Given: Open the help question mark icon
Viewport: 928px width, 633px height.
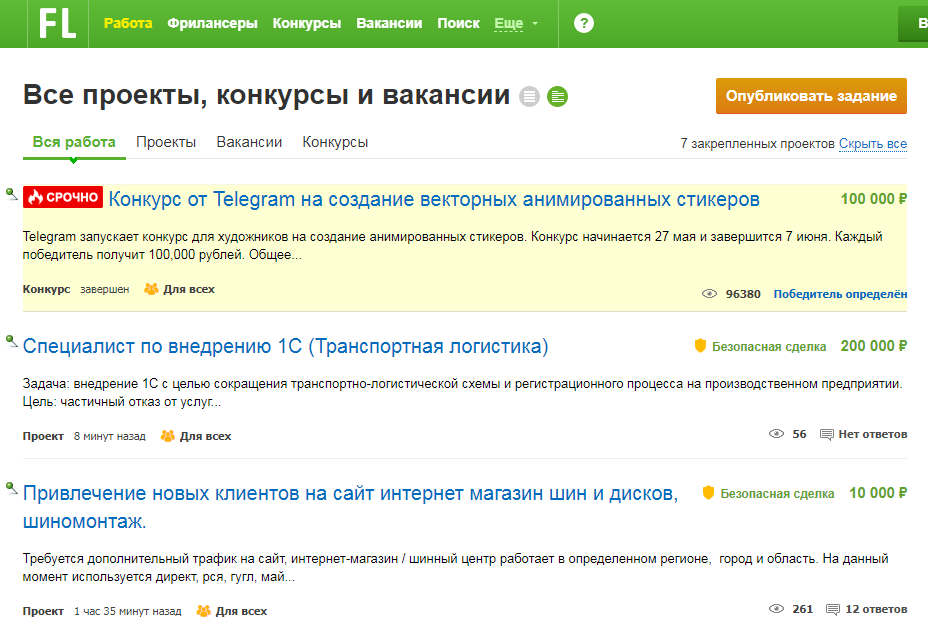Looking at the screenshot, I should [x=583, y=22].
